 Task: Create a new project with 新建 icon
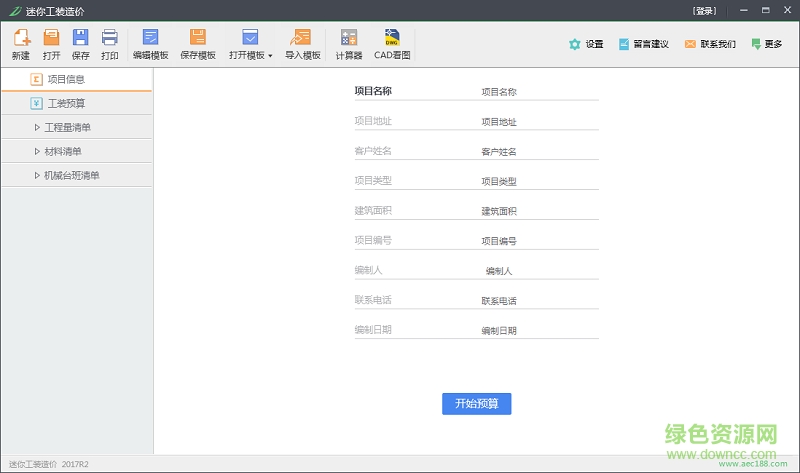point(21,44)
